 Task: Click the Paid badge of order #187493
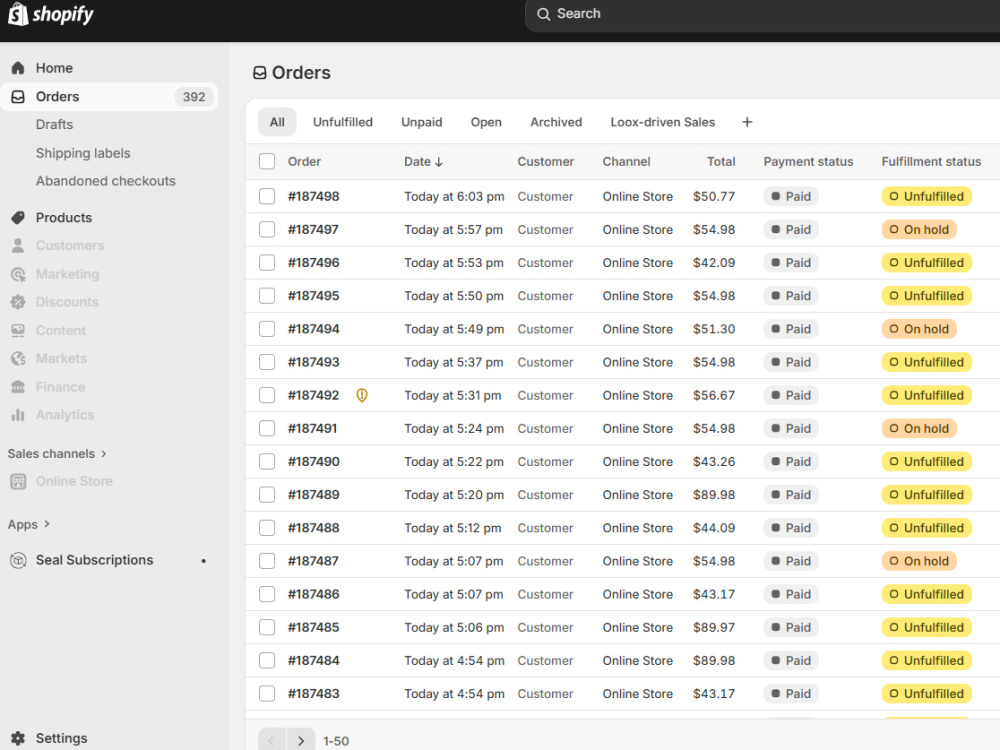(791, 362)
